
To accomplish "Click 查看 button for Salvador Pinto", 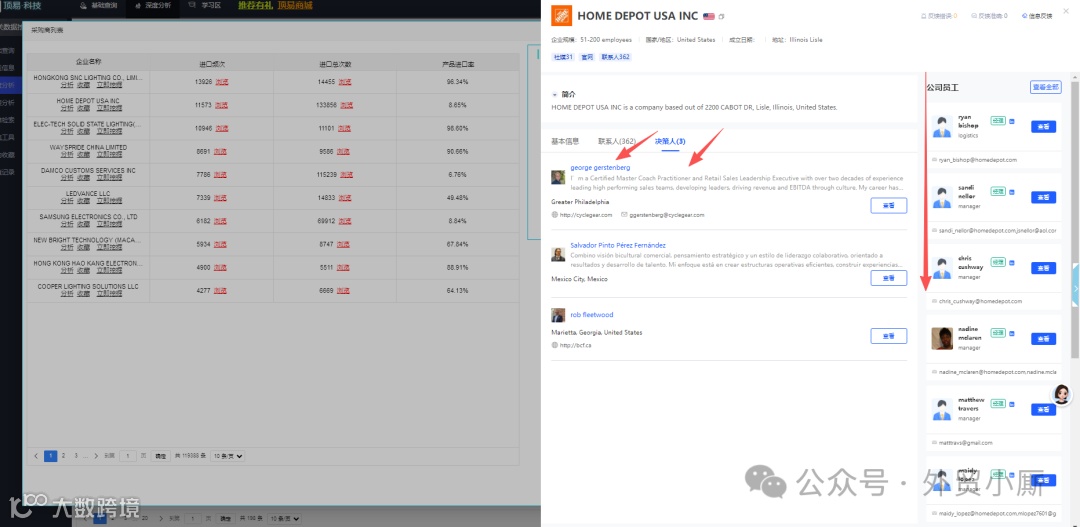I will coord(889,278).
